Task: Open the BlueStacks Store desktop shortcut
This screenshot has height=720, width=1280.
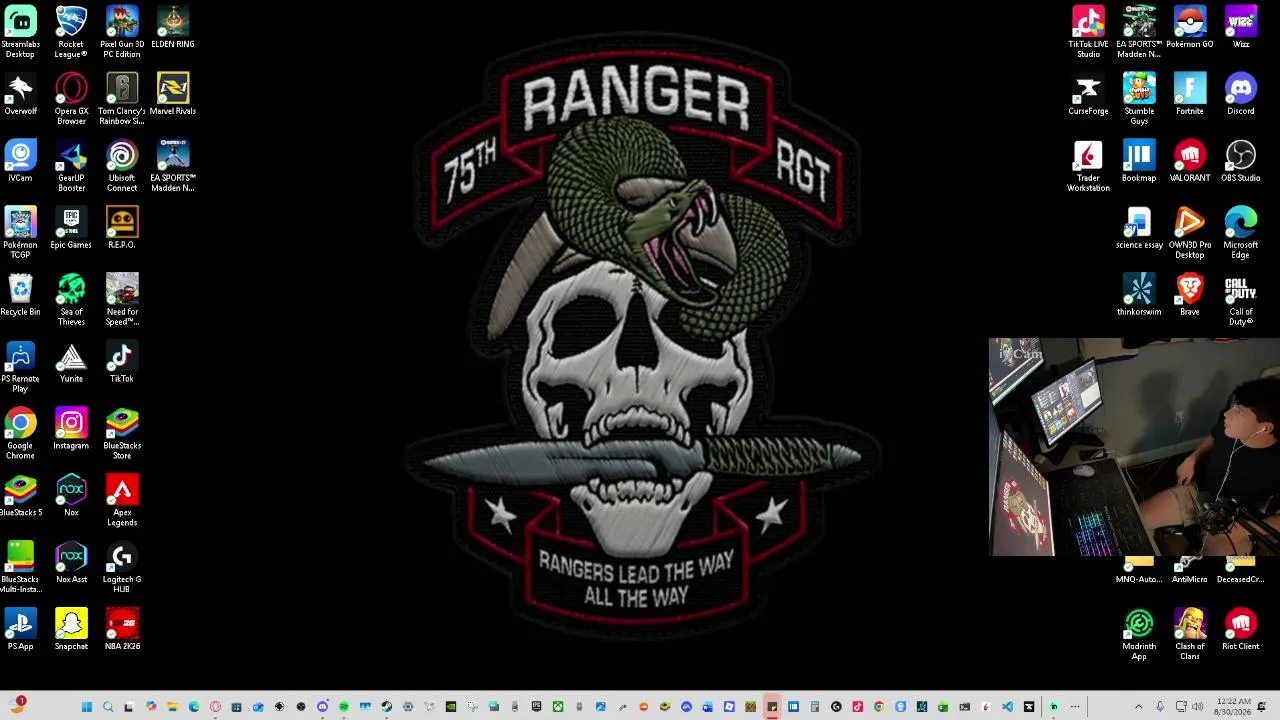Action: (122, 434)
